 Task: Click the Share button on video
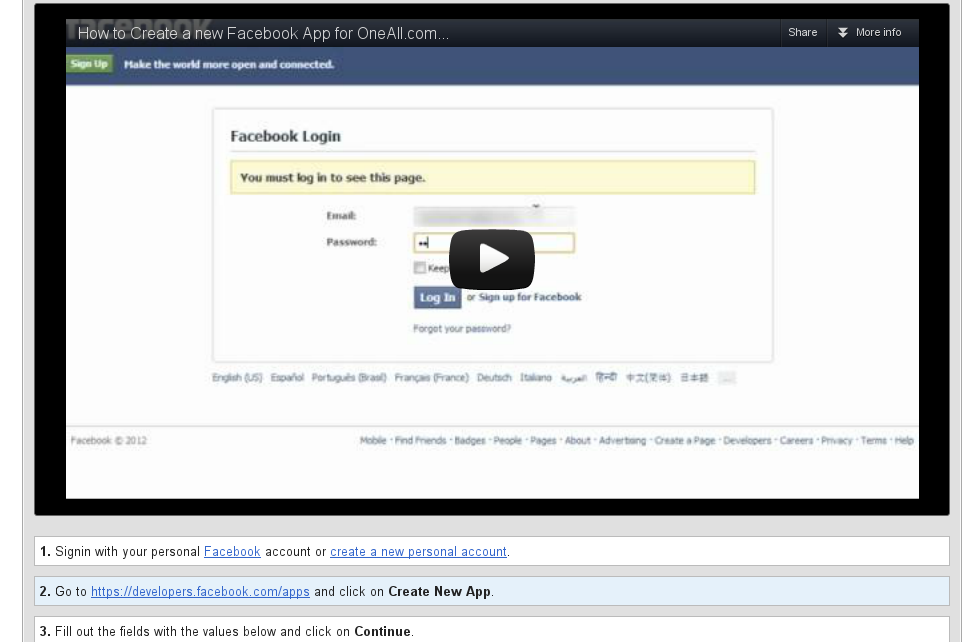click(x=802, y=33)
